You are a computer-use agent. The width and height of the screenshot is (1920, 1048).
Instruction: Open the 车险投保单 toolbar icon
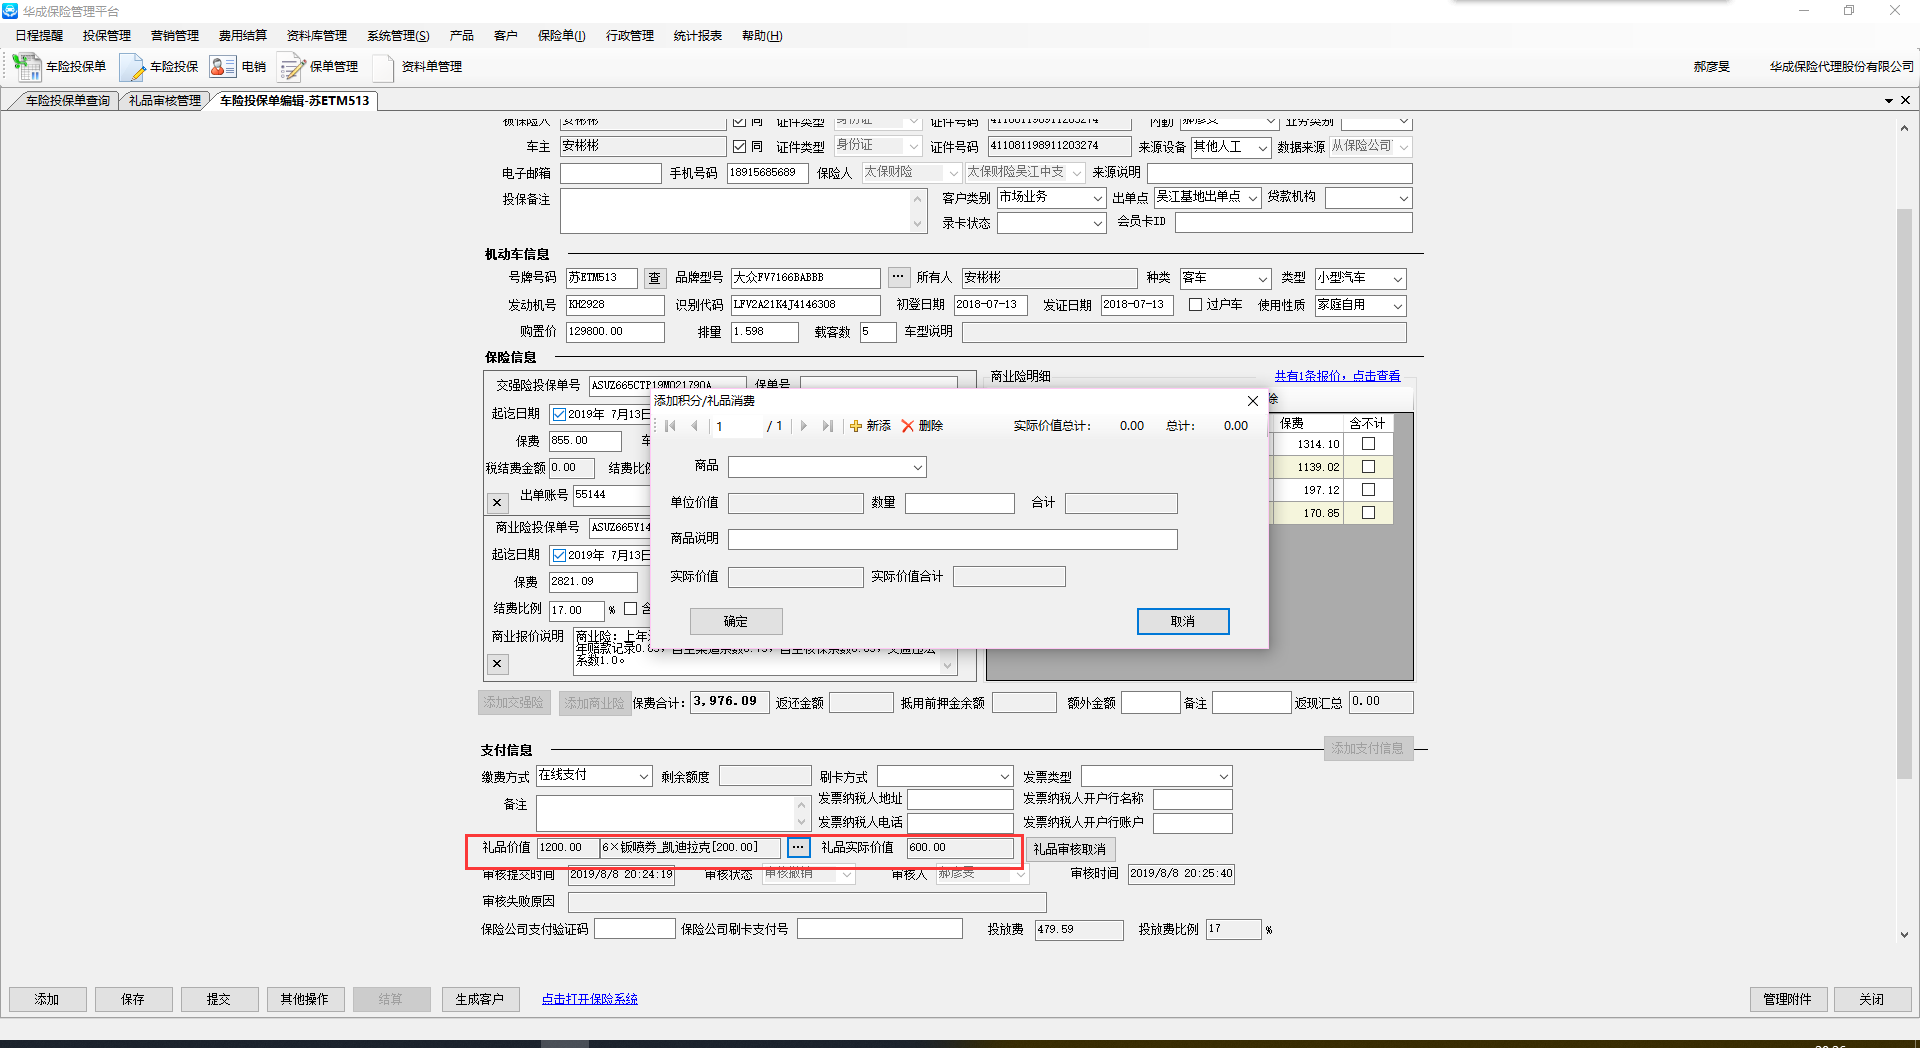coord(27,67)
